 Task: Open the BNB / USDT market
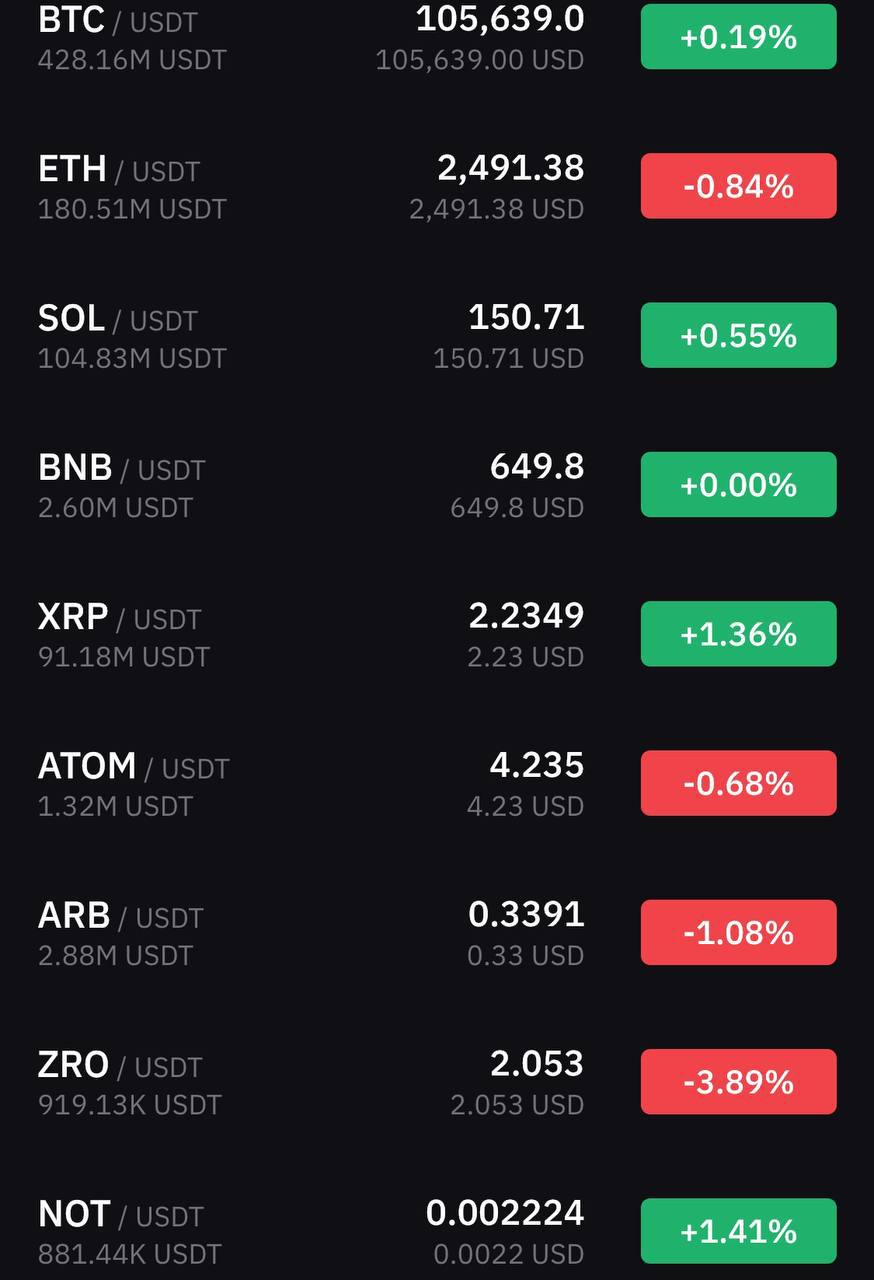437,484
